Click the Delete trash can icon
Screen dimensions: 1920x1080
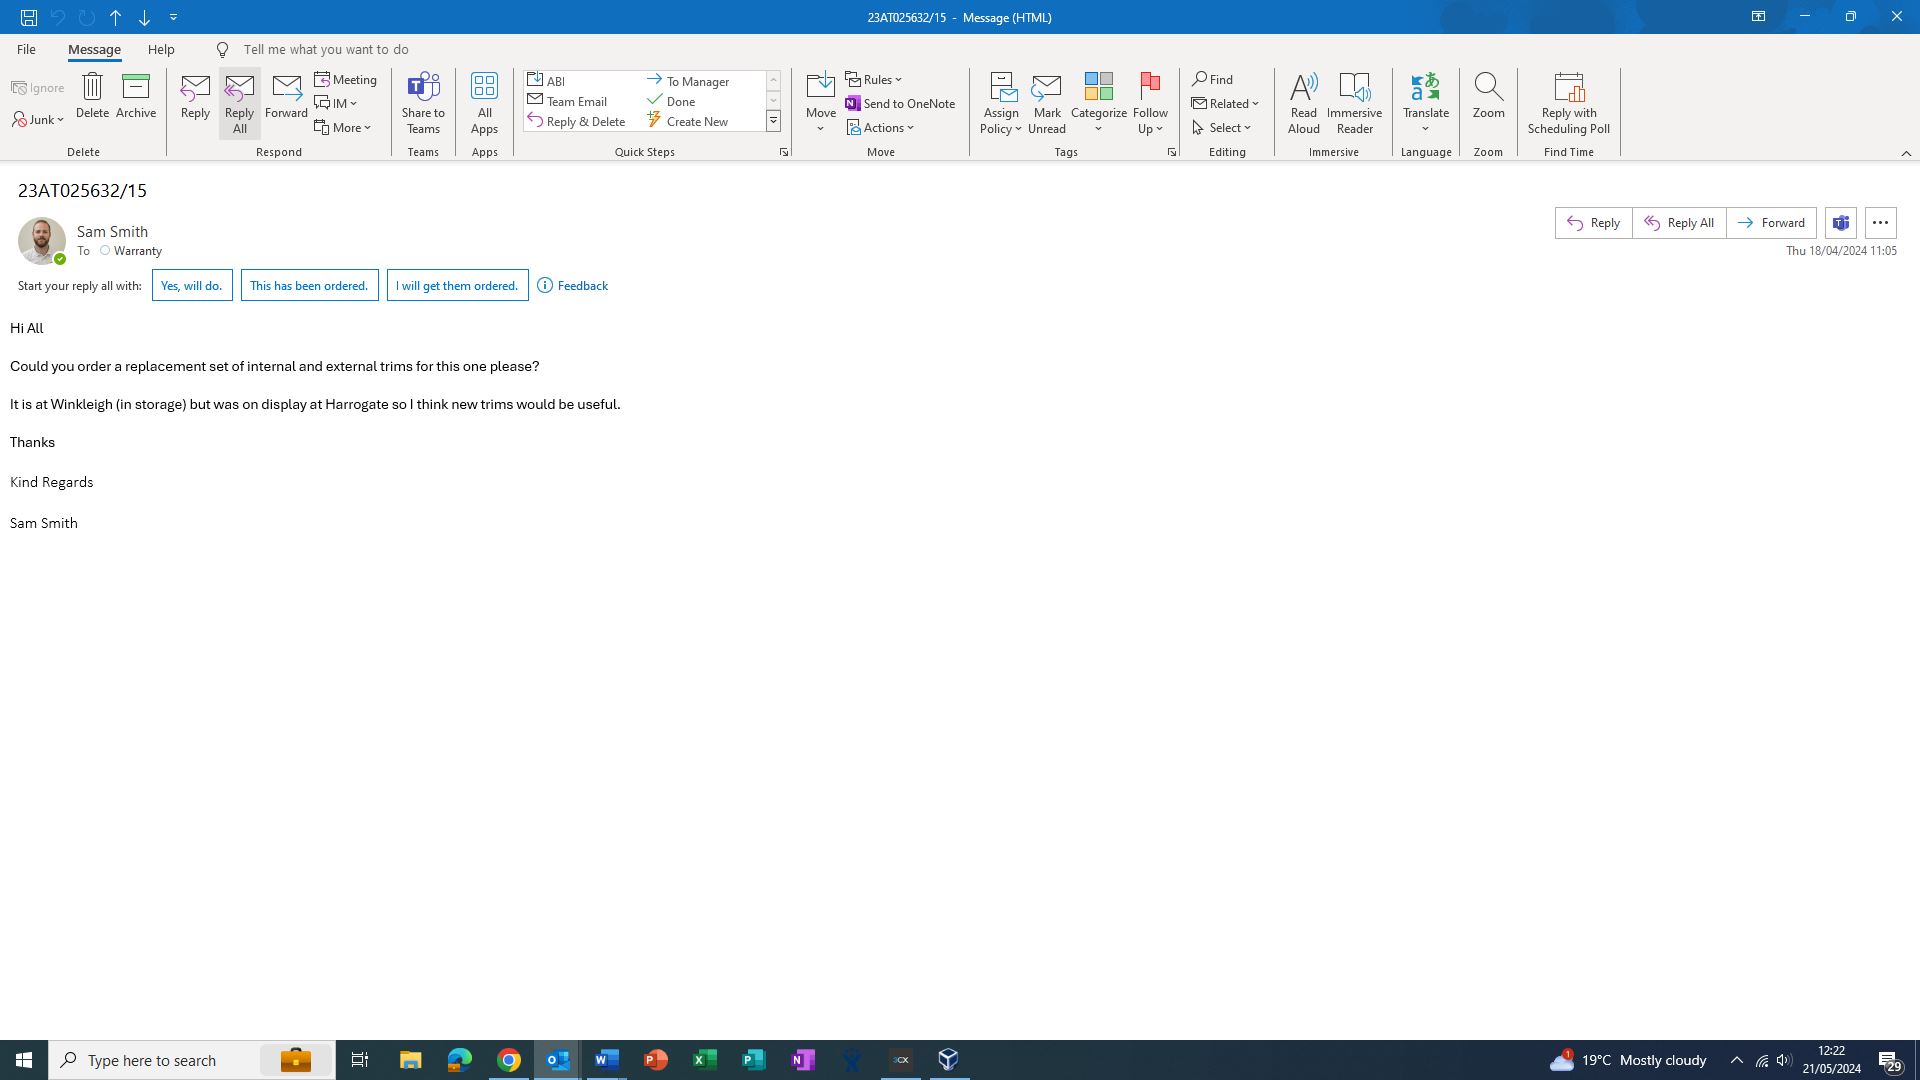click(x=92, y=87)
